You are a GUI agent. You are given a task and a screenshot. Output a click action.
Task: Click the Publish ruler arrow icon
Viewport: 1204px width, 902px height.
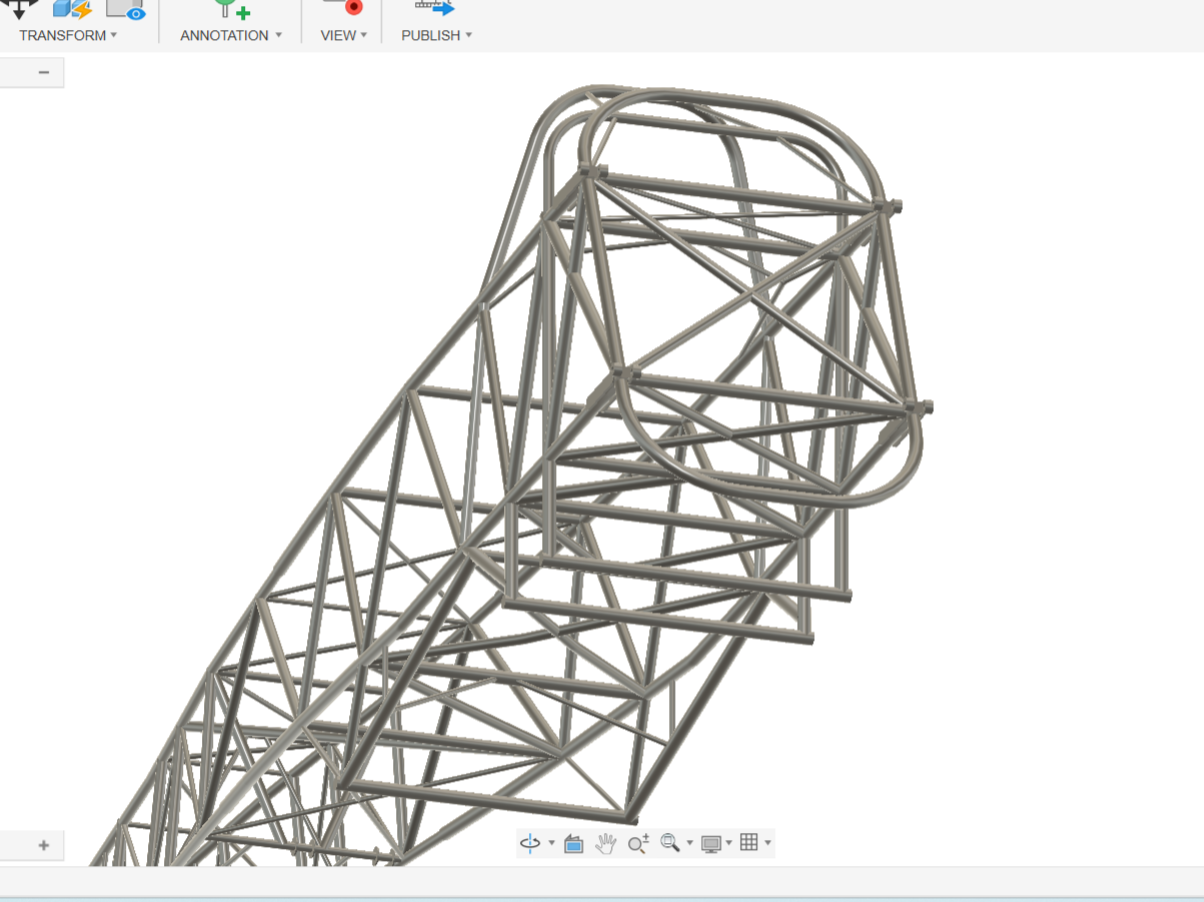tap(435, 7)
